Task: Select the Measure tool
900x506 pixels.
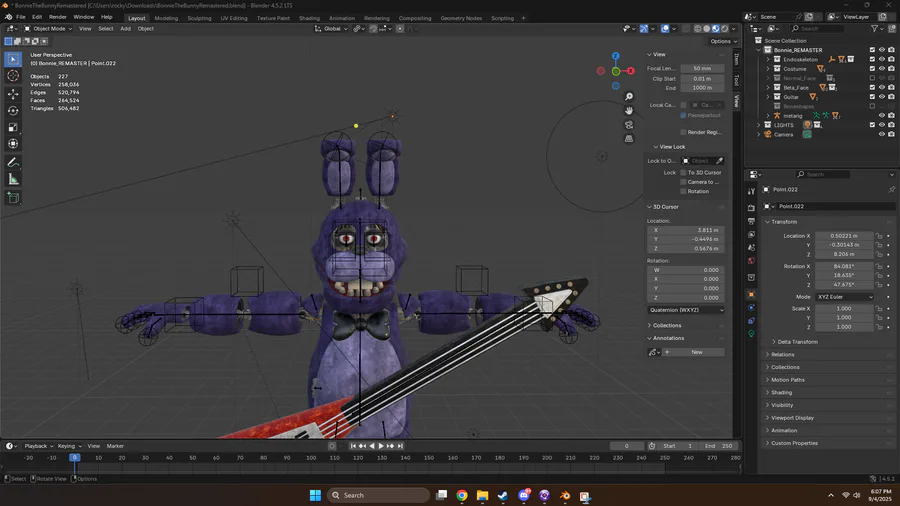Action: (x=13, y=180)
